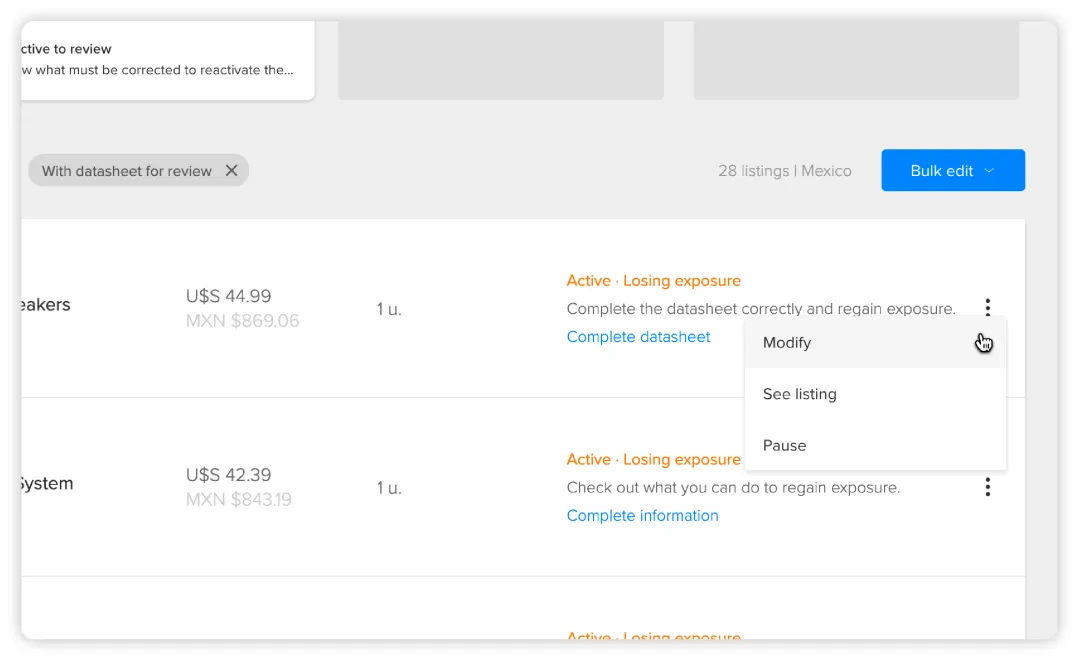This screenshot has width=1080, height=661.
Task: Click the Bulk edit button label
Action: tap(941, 171)
